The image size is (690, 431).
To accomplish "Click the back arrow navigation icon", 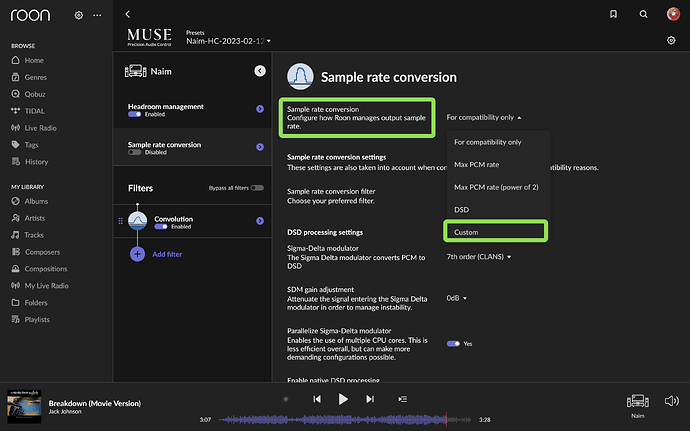I will [127, 15].
